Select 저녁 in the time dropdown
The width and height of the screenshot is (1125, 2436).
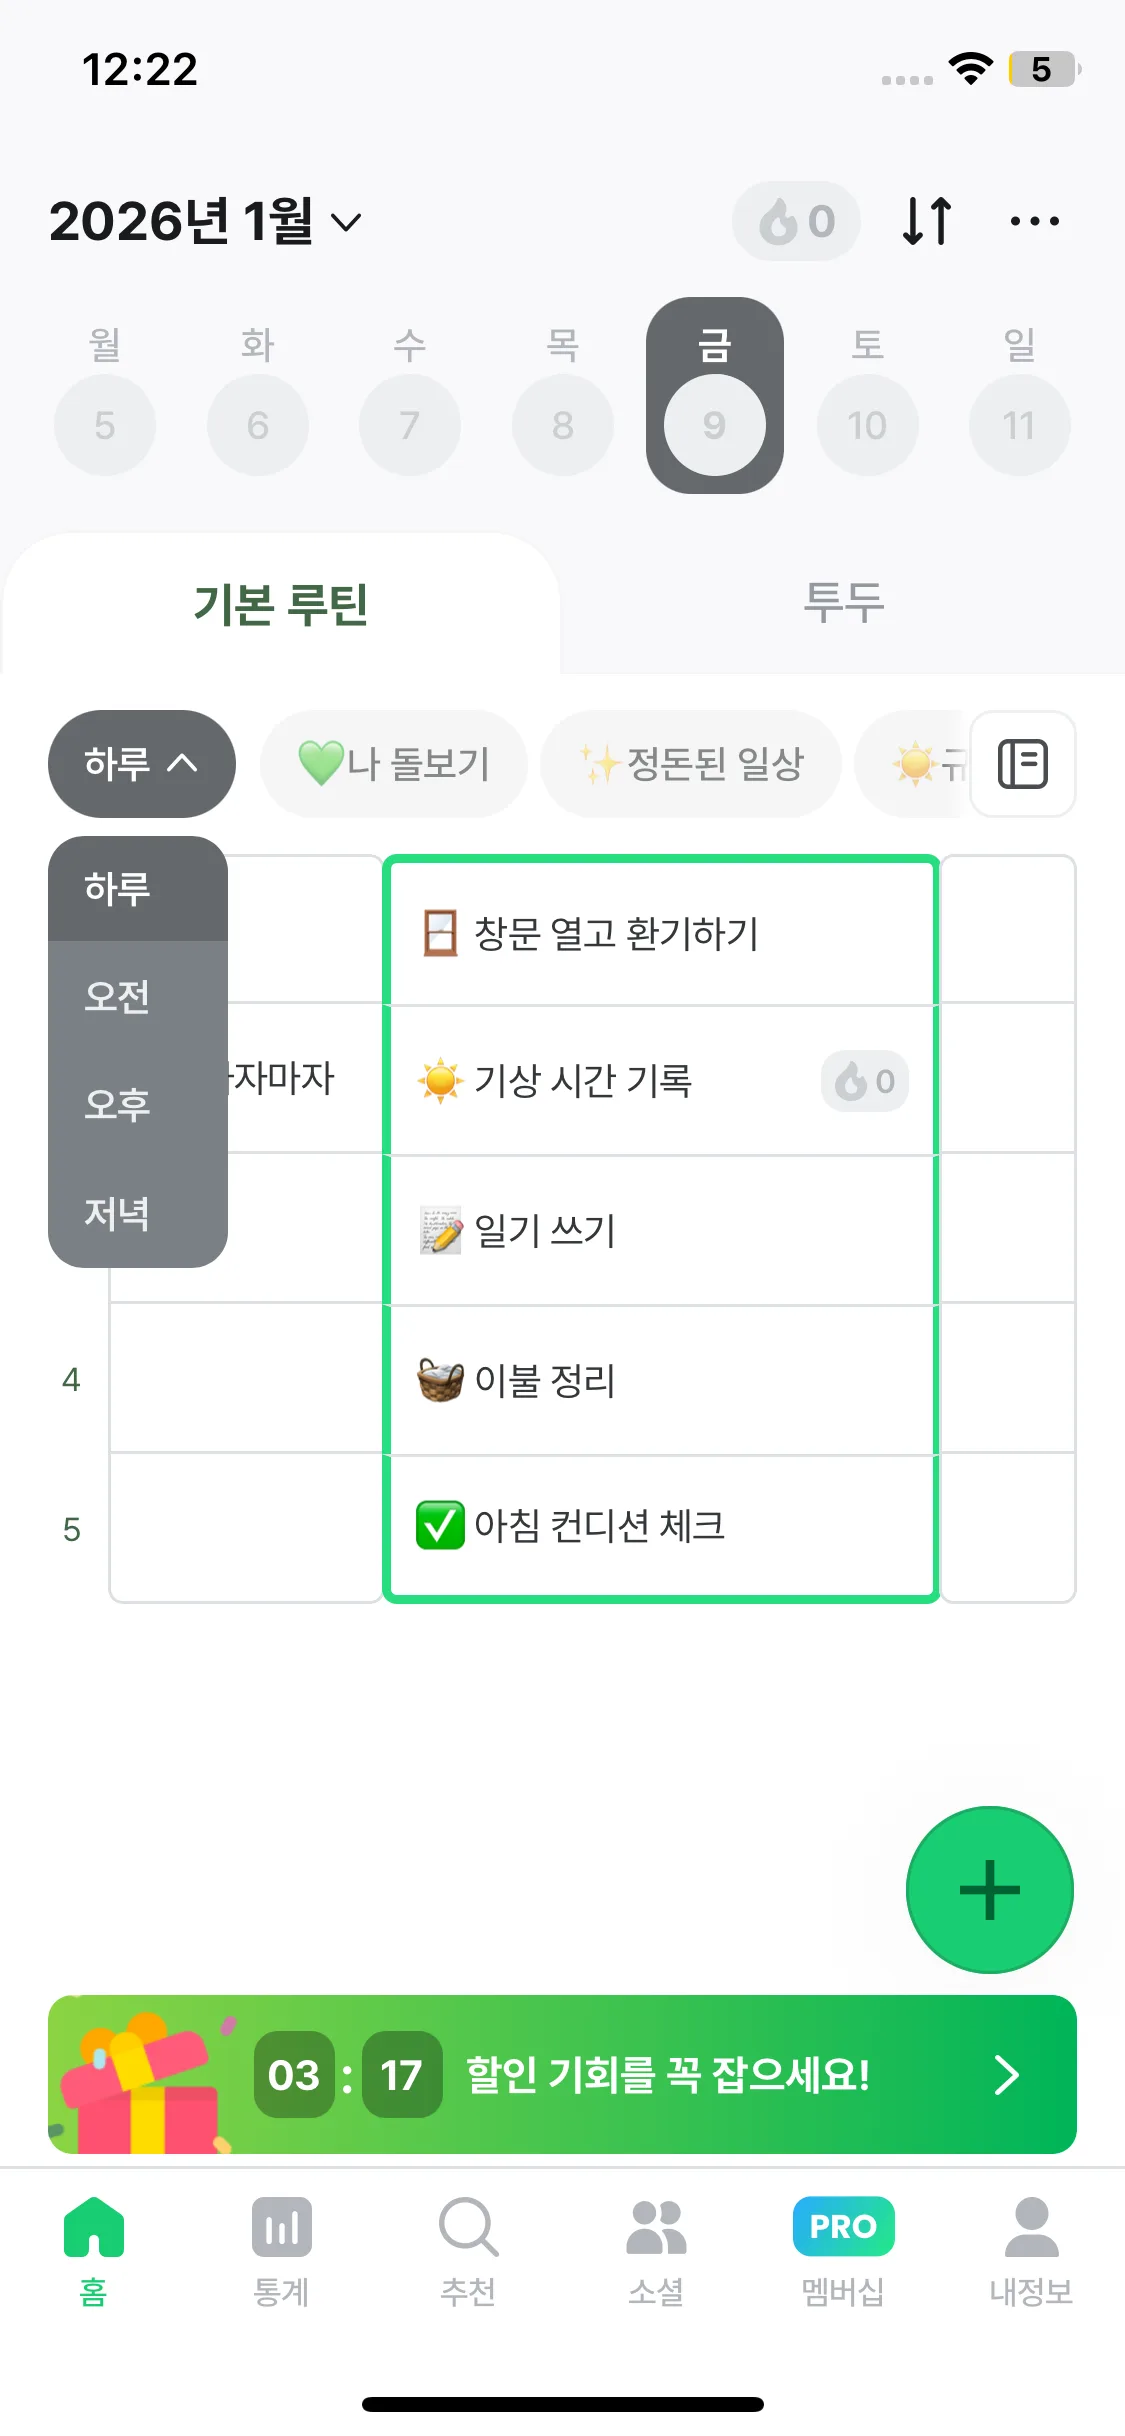[x=118, y=1213]
